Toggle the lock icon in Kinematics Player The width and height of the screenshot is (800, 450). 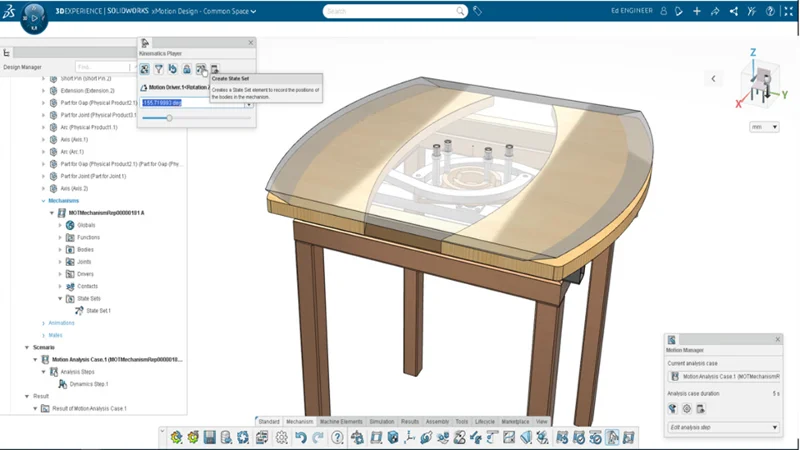[x=187, y=69]
